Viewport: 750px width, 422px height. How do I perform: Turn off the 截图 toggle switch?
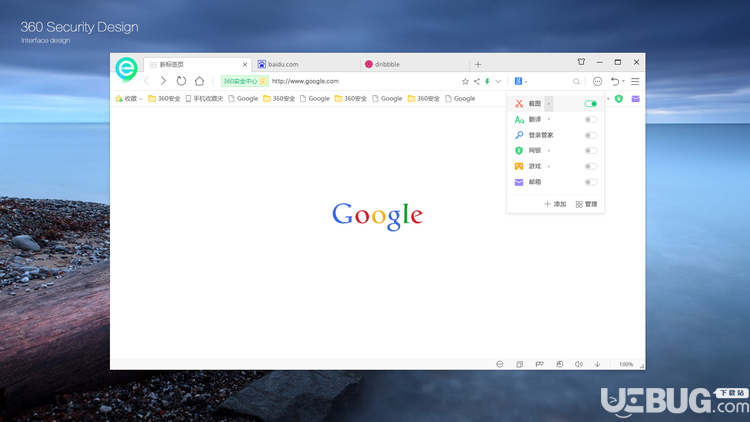pos(591,103)
